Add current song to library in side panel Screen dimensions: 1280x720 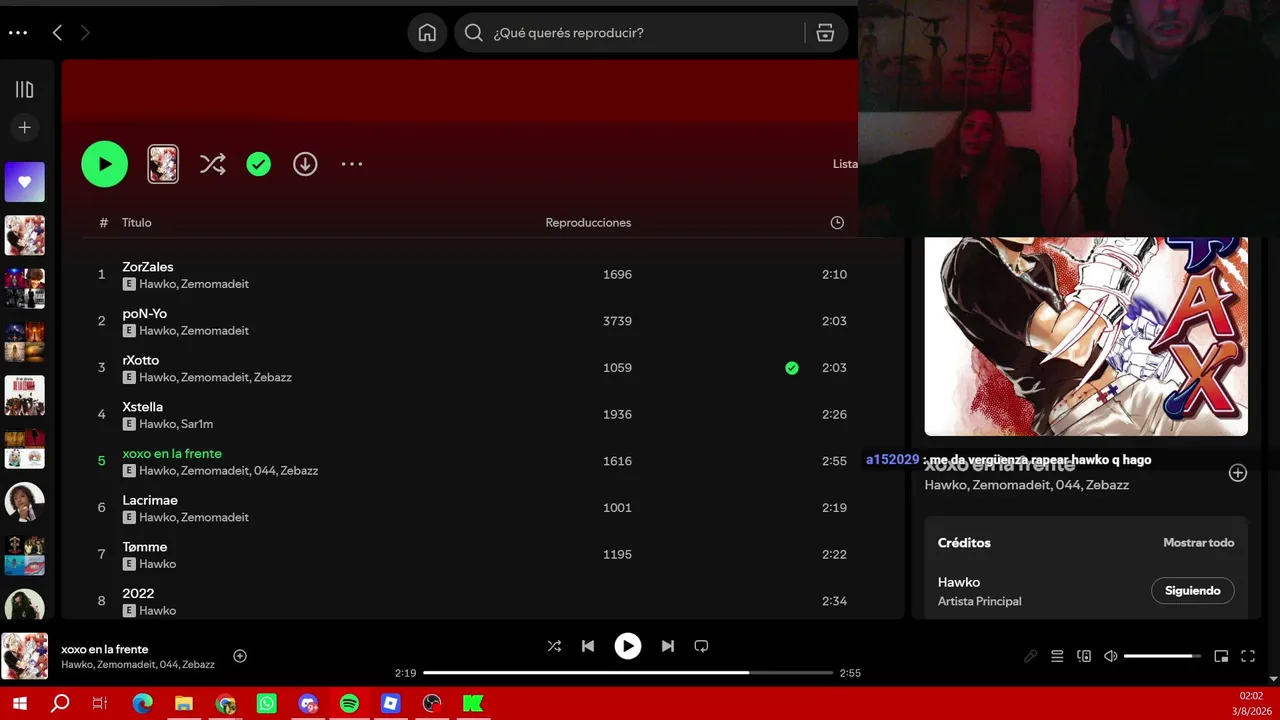pyautogui.click(x=1238, y=473)
